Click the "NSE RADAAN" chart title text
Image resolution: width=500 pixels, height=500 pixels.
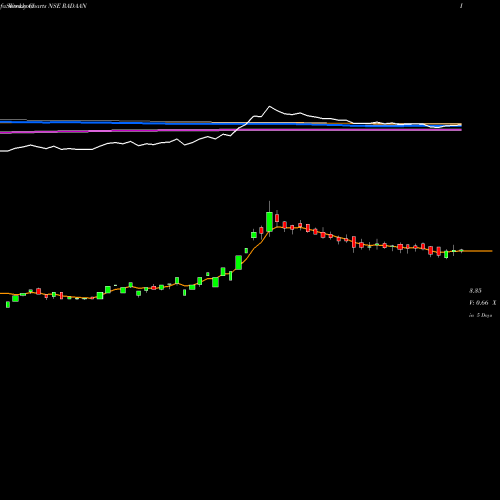[68, 6]
